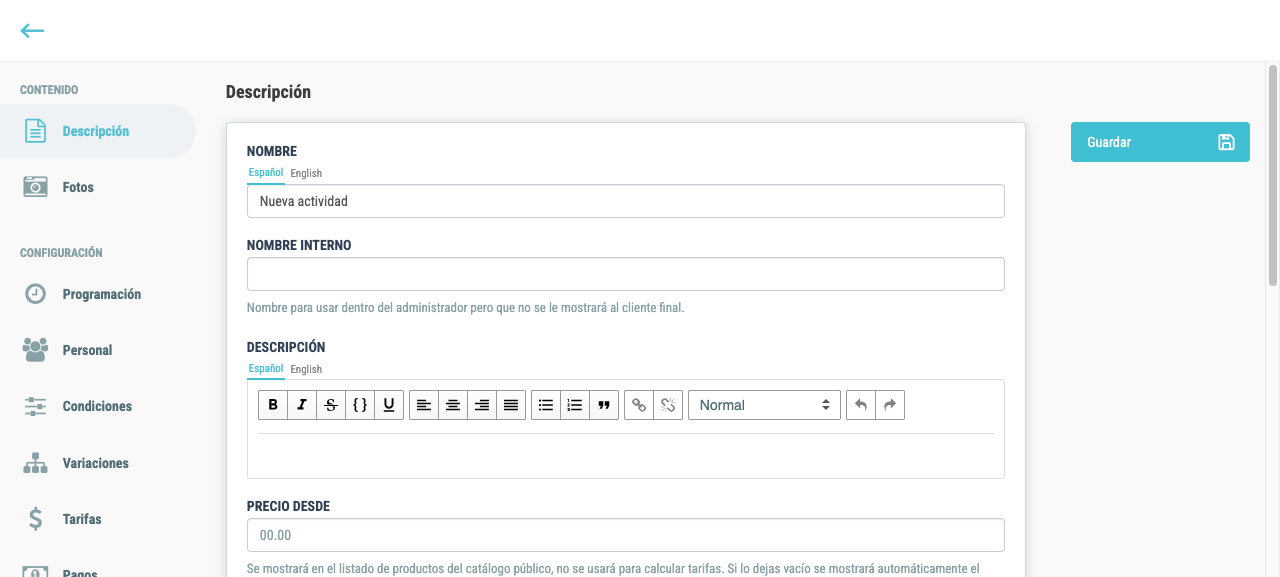The width and height of the screenshot is (1280, 577).
Task: Center align text in editor
Action: coord(453,405)
